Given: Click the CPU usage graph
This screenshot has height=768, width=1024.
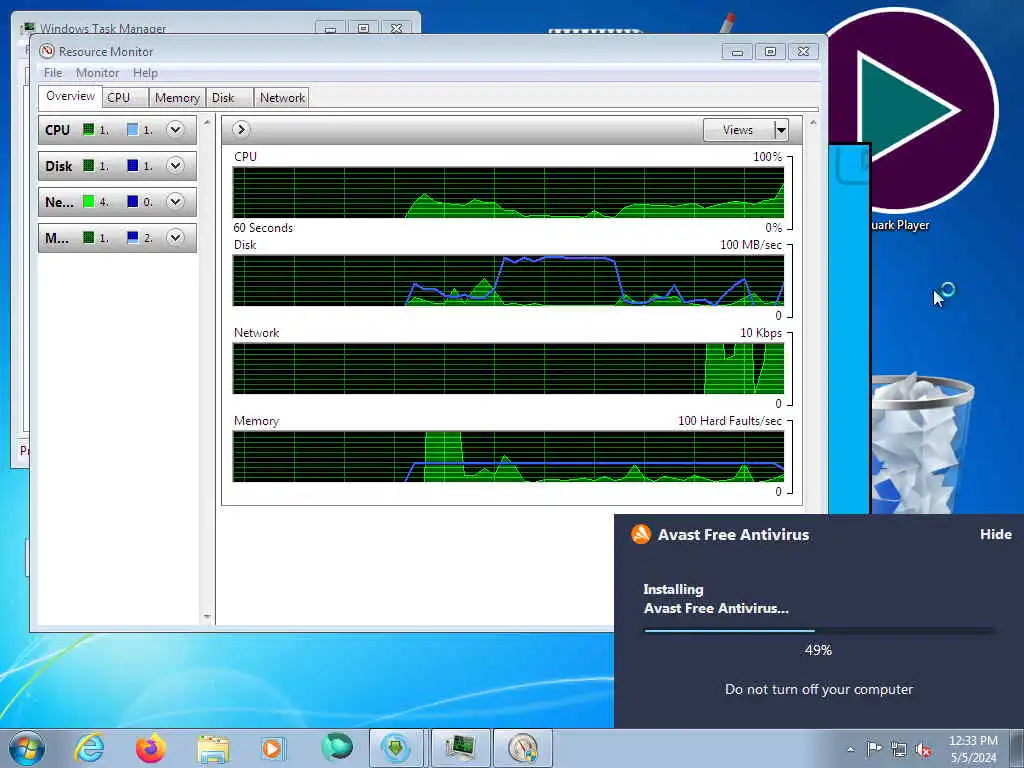Looking at the screenshot, I should 508,192.
